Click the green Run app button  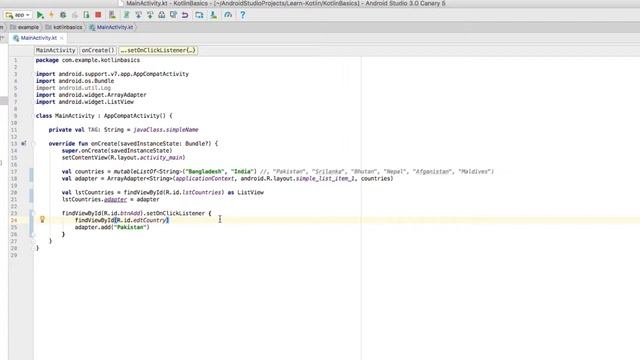(x=40, y=15)
